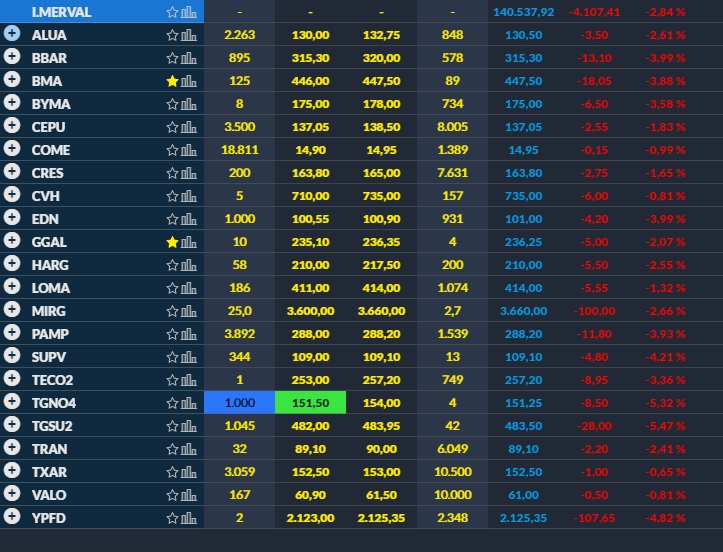Open the chart icon for BYMA

click(189, 104)
